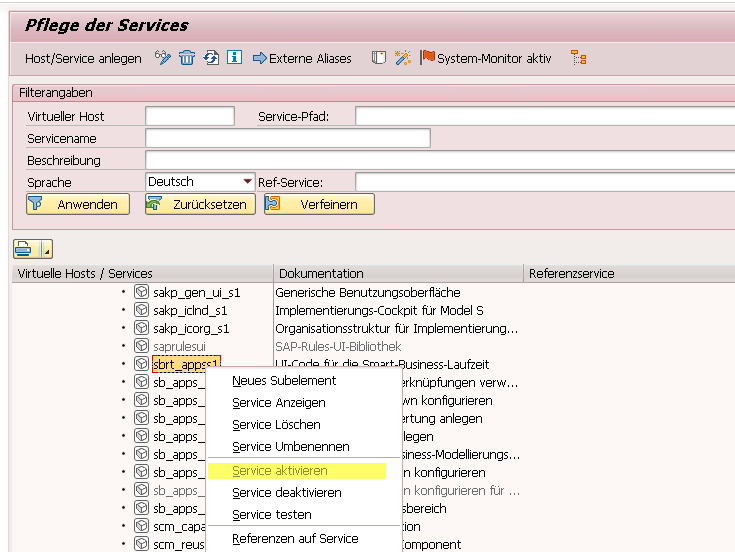Choose 'Neues Subelement' in context menu
The height and width of the screenshot is (552, 735).
[x=284, y=381]
